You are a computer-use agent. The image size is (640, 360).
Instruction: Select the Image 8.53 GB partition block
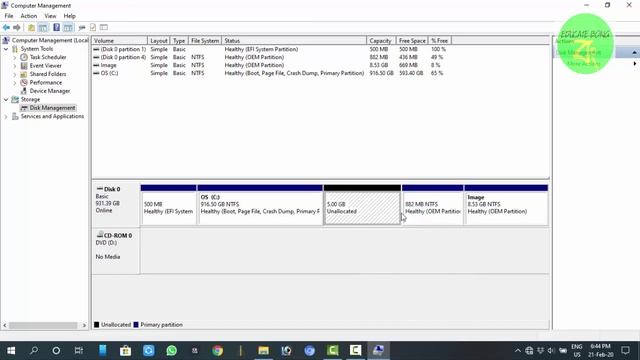point(506,205)
